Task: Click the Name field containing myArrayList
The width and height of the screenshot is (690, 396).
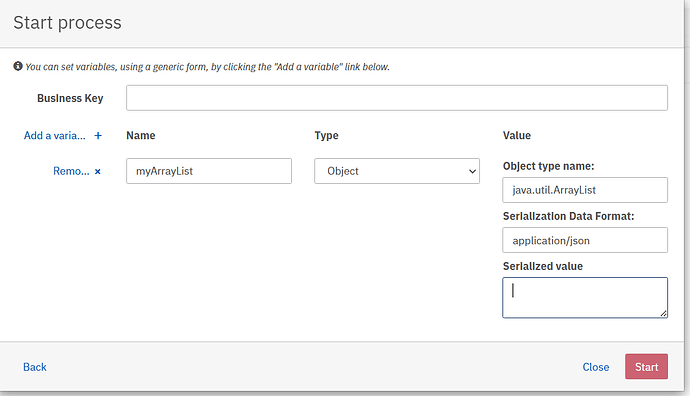Action: pyautogui.click(x=209, y=171)
